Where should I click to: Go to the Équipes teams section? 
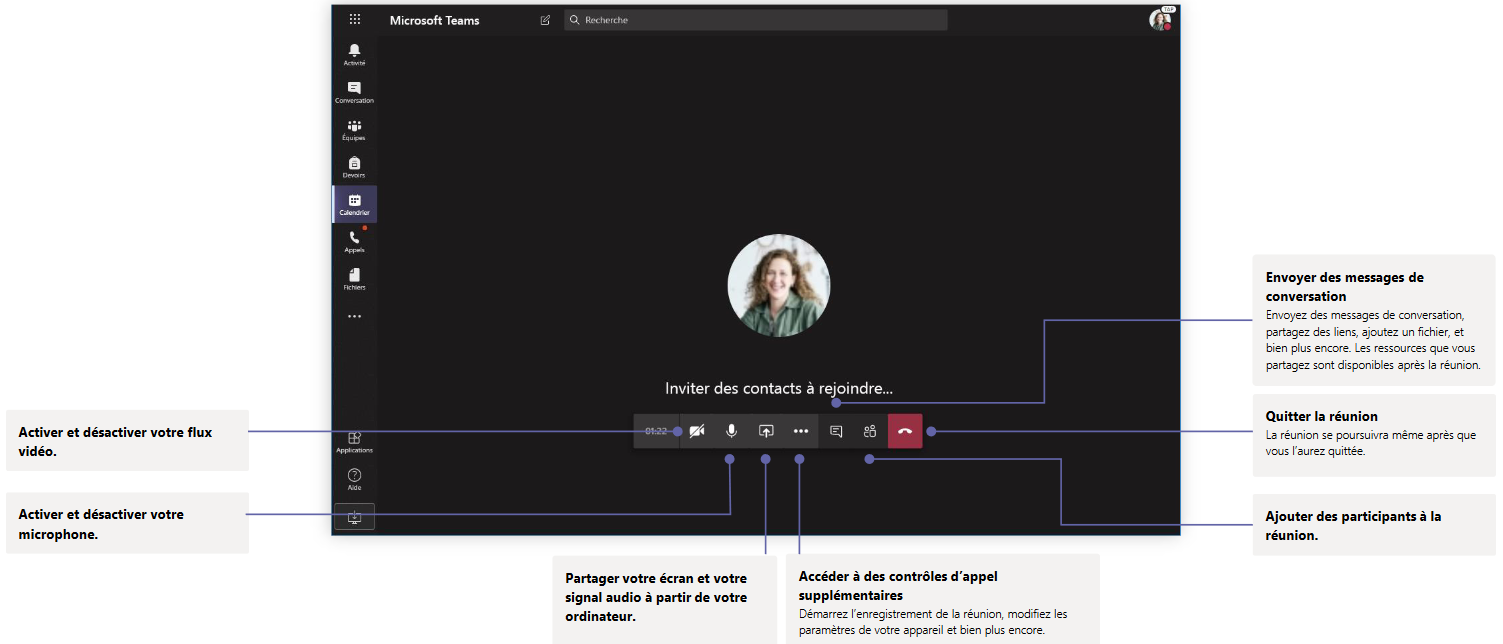[354, 129]
